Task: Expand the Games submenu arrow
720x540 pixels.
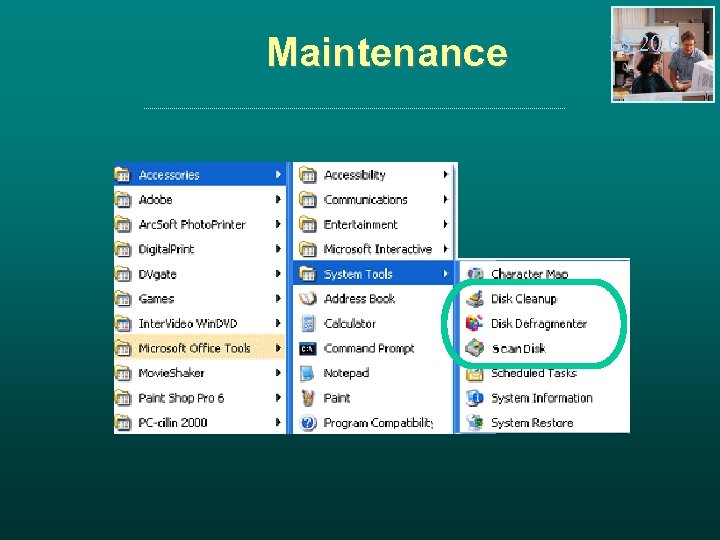Action: [x=278, y=299]
